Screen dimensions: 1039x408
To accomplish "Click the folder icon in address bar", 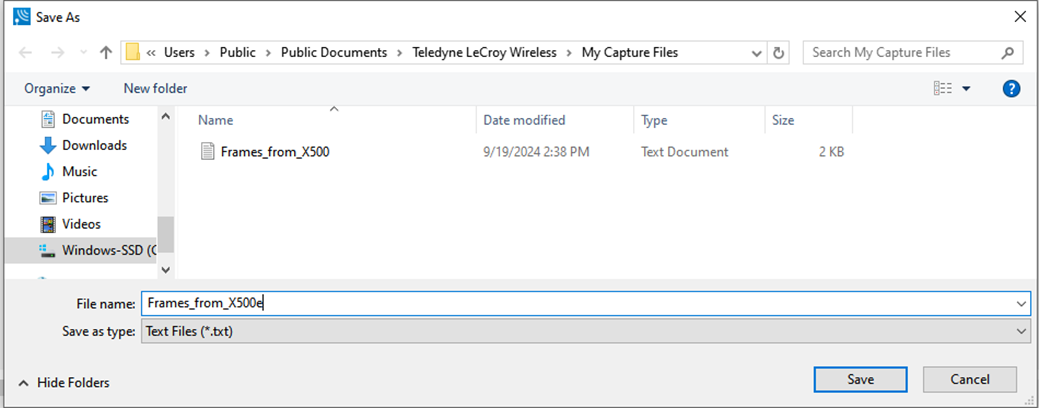I will [x=133, y=52].
